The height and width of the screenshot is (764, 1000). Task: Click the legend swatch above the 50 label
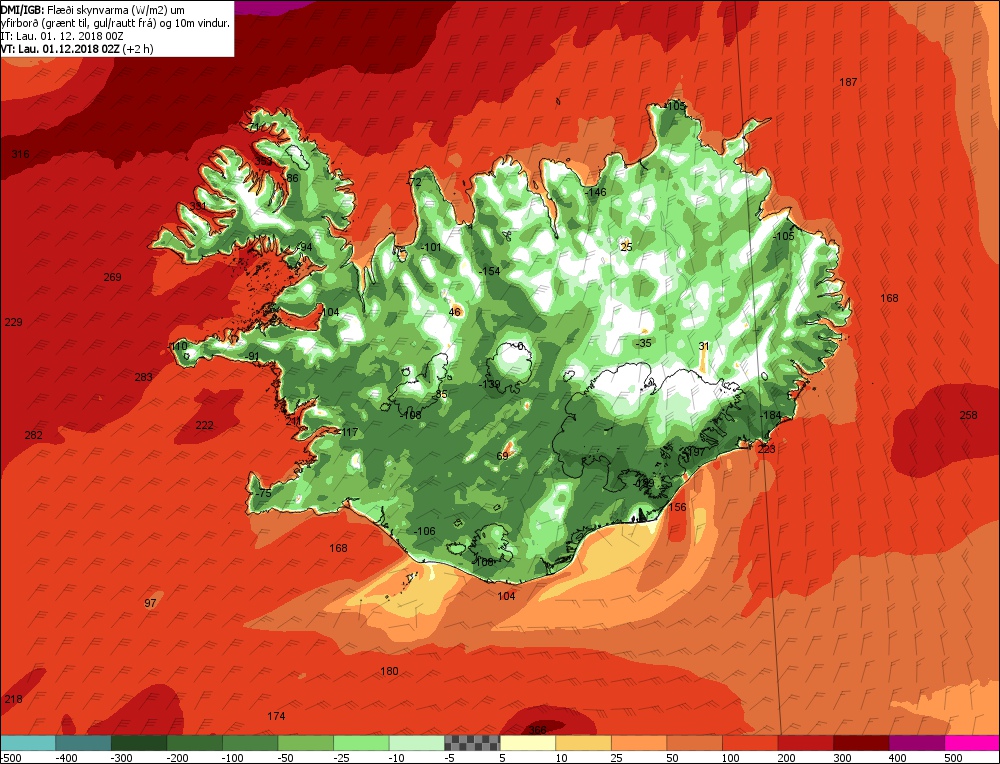tap(694, 743)
